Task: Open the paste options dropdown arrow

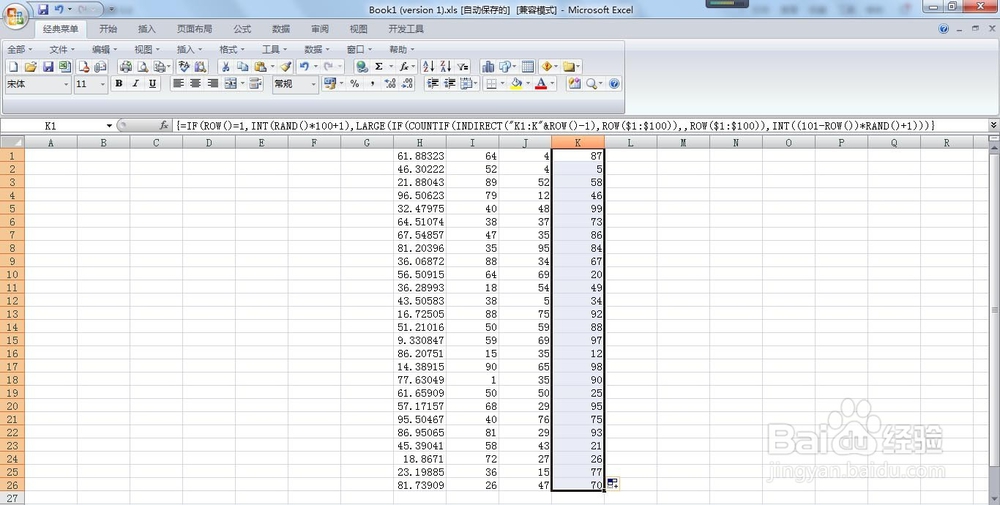Action: pyautogui.click(x=272, y=66)
